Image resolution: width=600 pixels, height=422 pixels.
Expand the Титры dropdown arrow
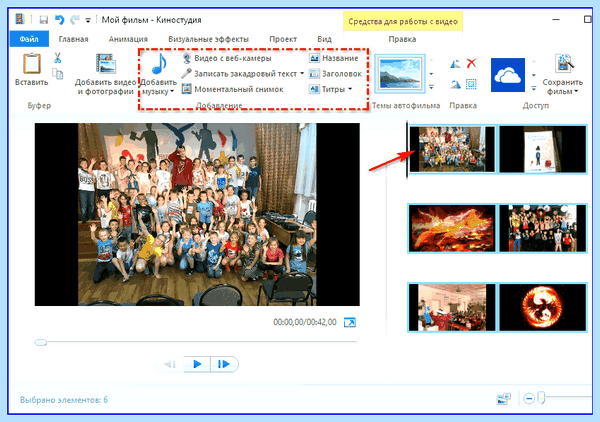coord(350,89)
